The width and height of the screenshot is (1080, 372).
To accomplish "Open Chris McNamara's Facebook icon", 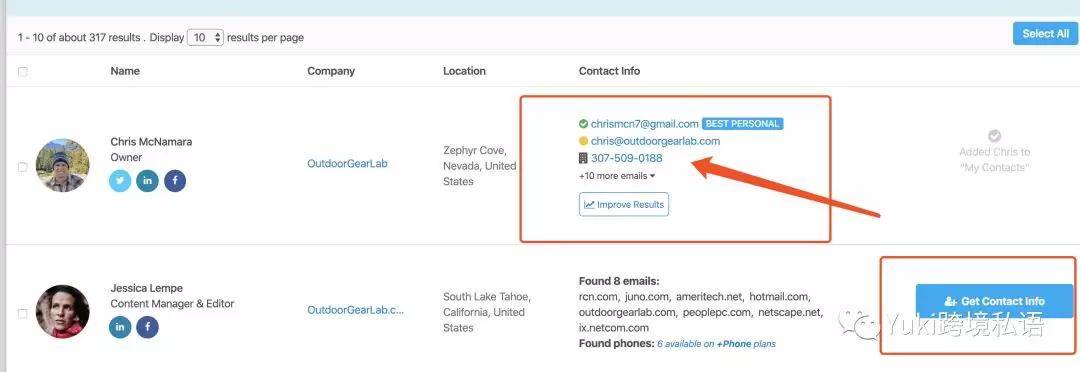I will [175, 180].
